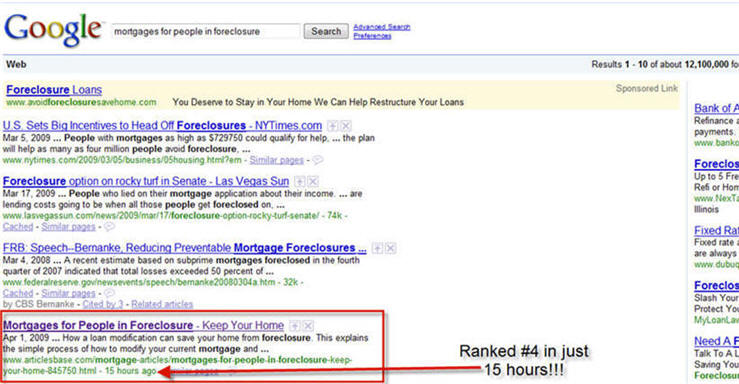Click the '15 hours ago' text
This screenshot has width=739, height=384.
(130, 371)
